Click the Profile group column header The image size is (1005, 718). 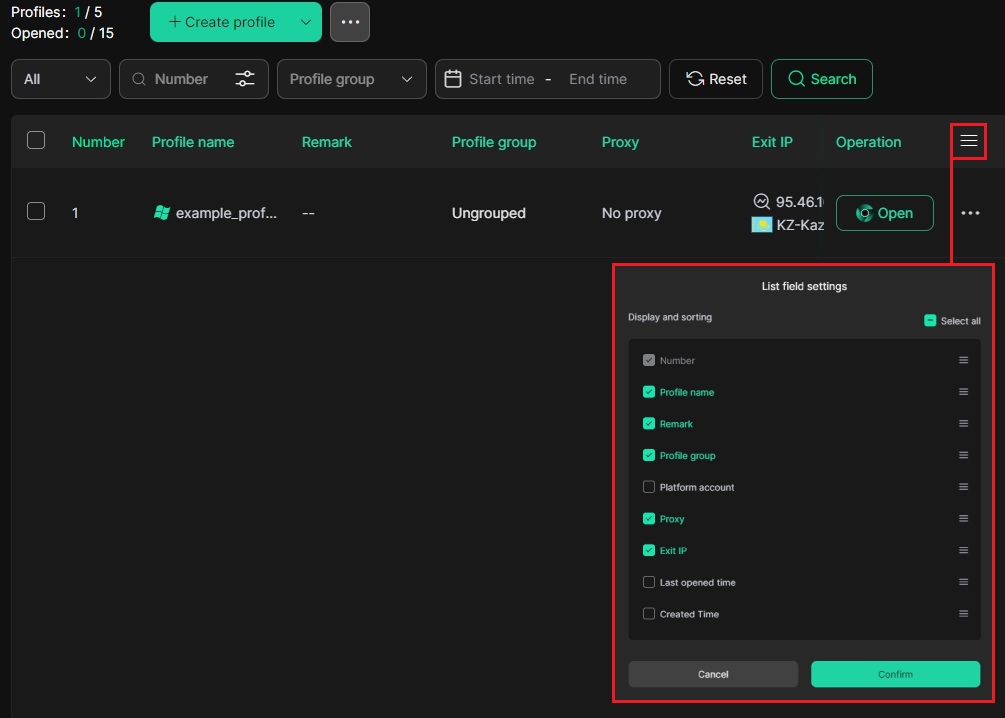494,142
